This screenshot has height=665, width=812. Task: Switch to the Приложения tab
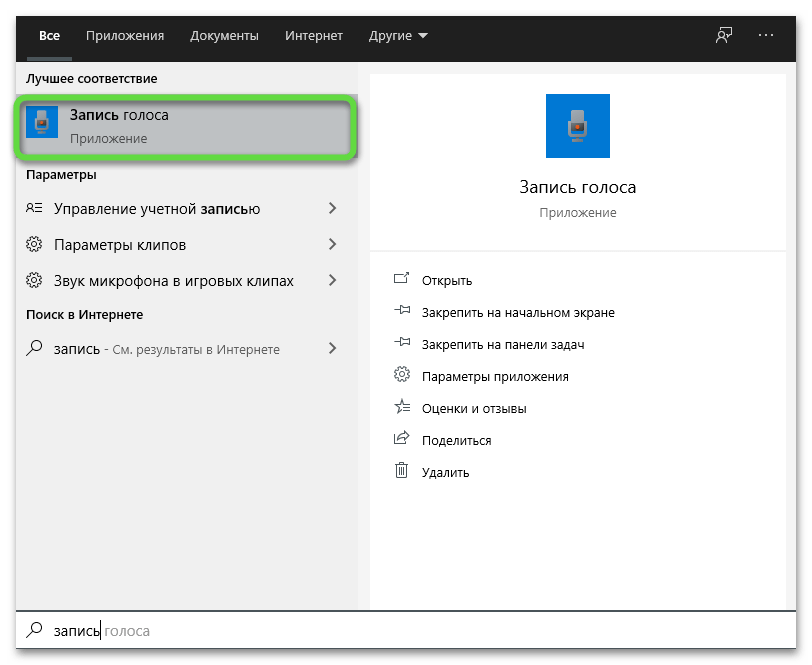tap(125, 36)
